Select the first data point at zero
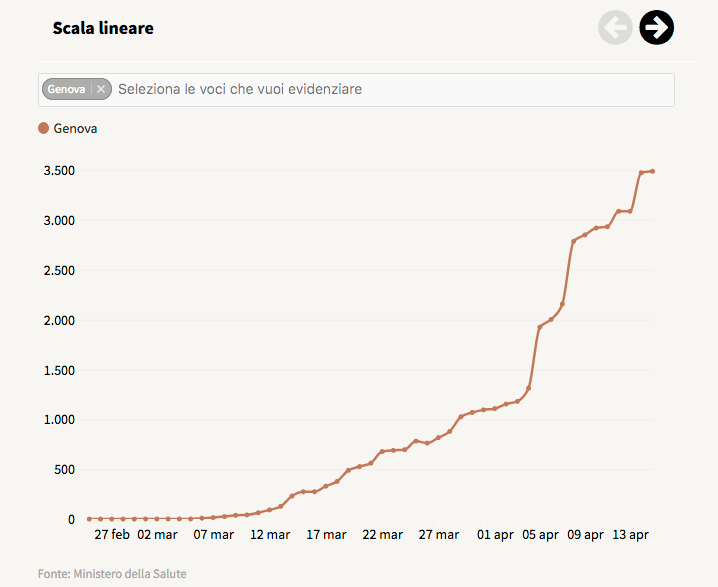This screenshot has height=587, width=718. [x=89, y=519]
